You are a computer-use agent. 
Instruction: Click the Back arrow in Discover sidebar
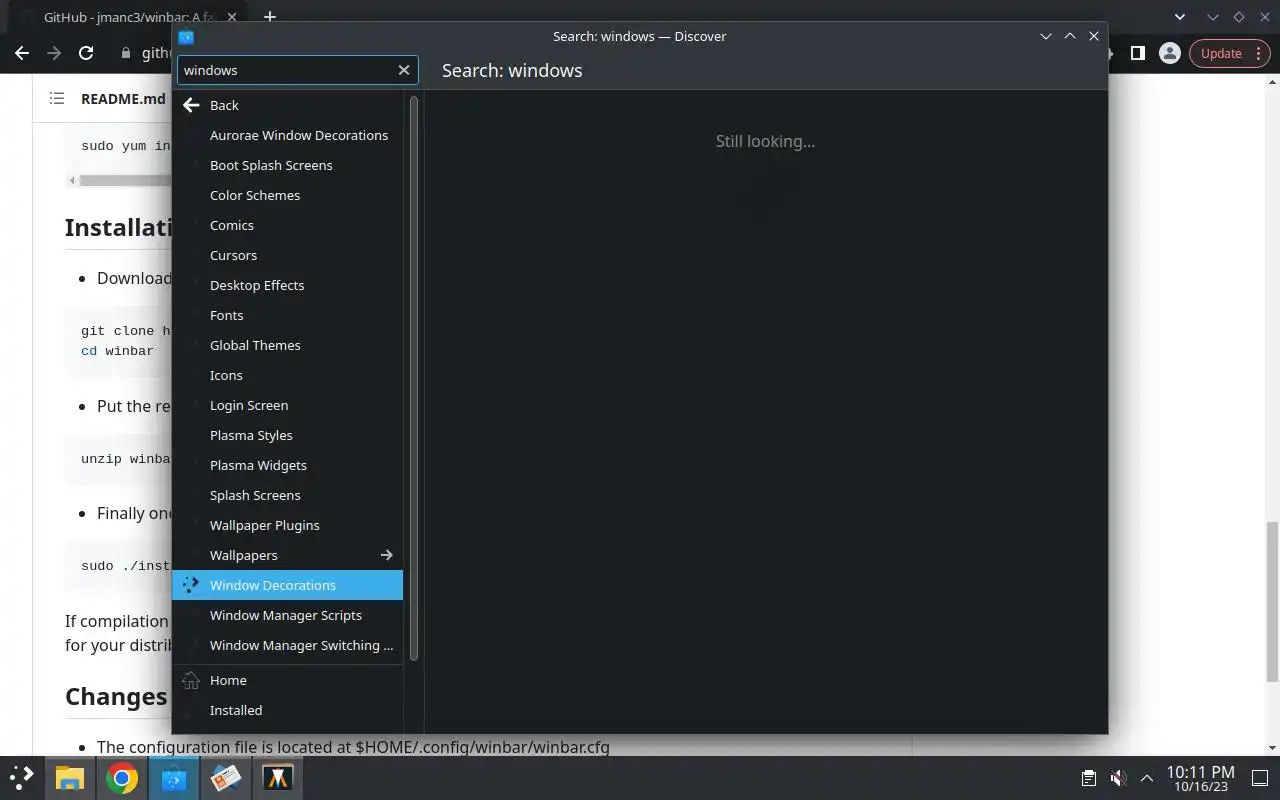tap(191, 105)
